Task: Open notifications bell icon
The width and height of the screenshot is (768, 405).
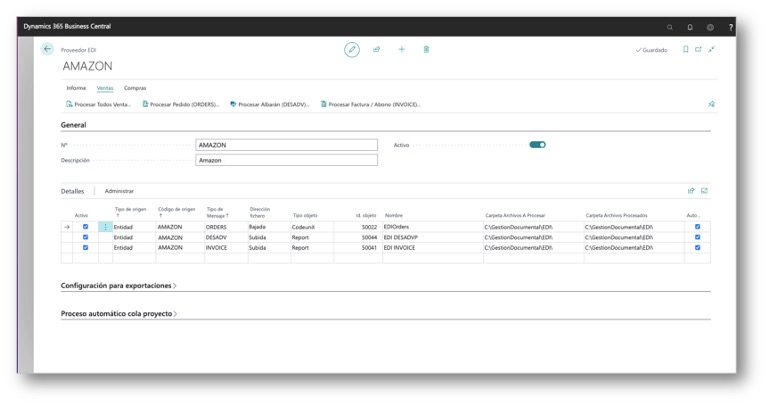Action: click(x=690, y=27)
